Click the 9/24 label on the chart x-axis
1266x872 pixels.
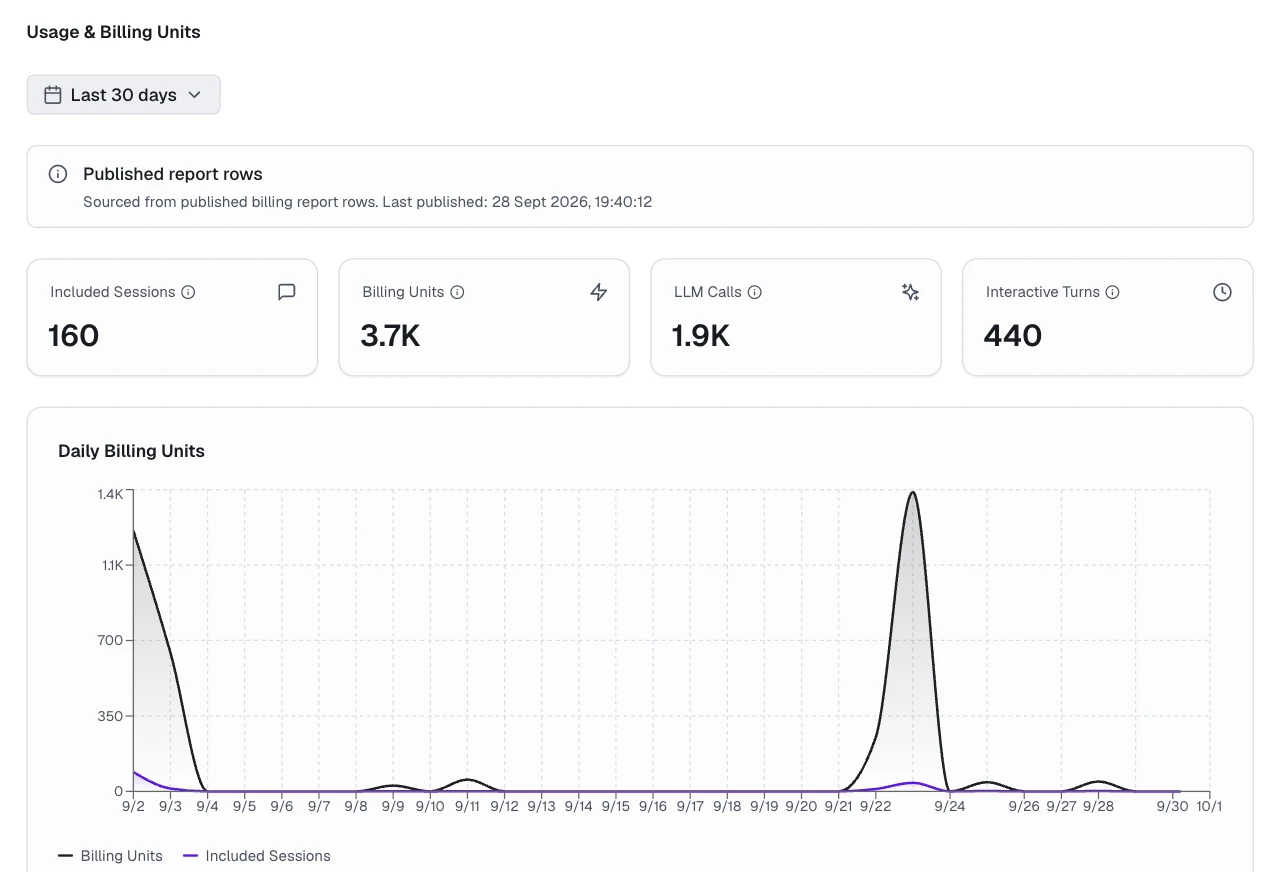point(950,806)
